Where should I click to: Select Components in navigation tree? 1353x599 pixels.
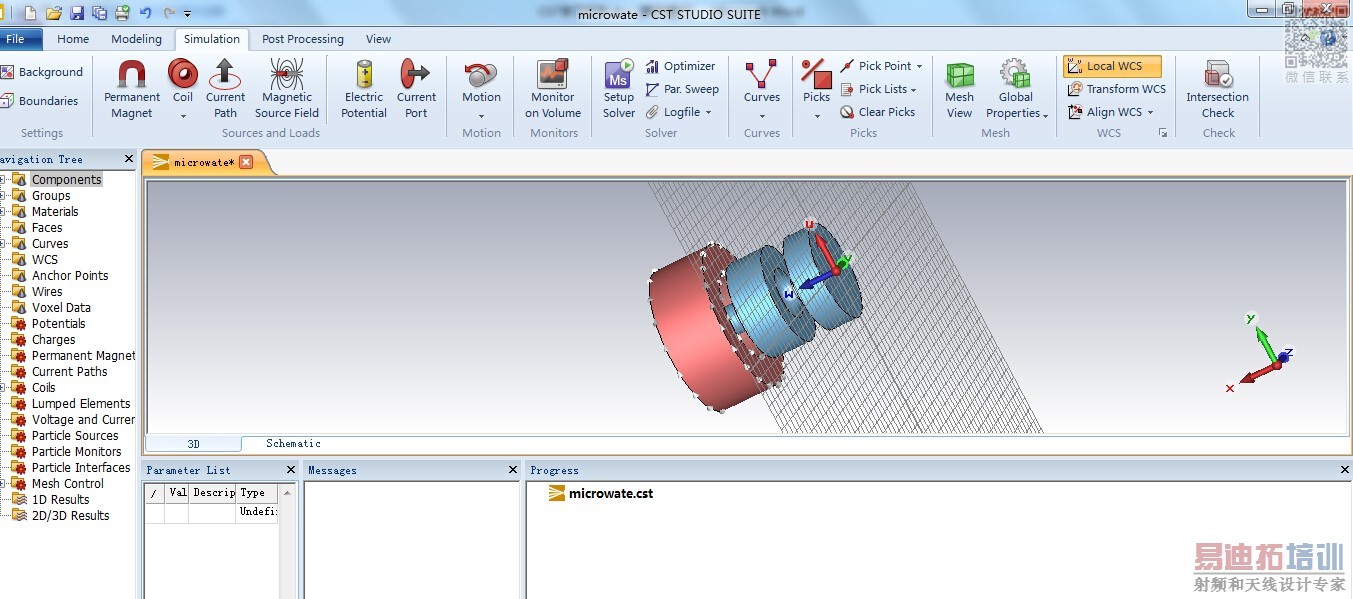(x=66, y=180)
